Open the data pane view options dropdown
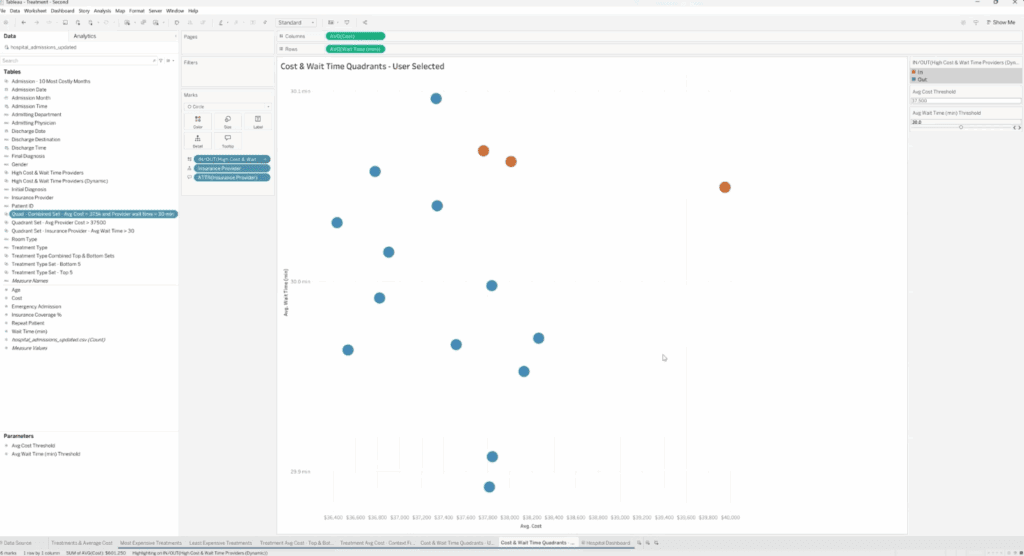 [169, 60]
